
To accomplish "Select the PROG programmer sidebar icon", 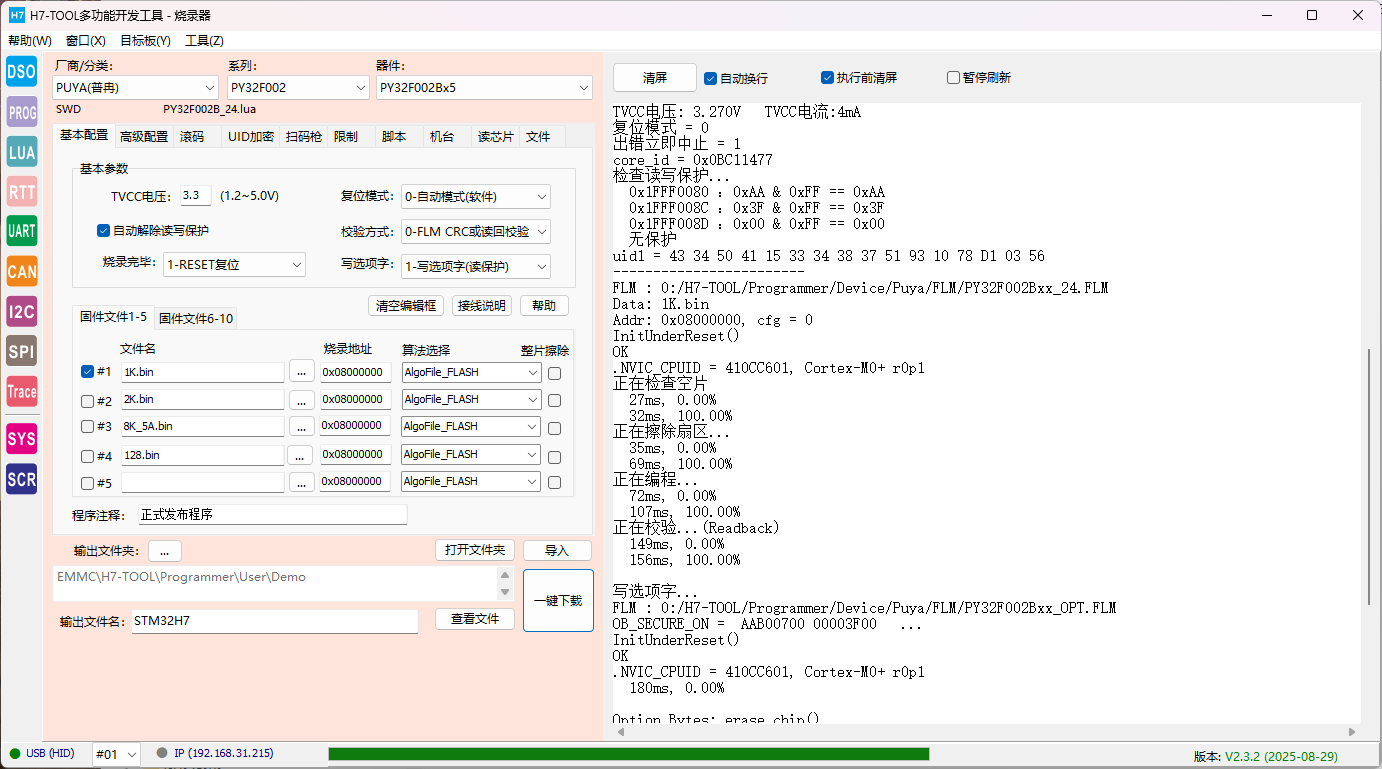I will [x=22, y=112].
